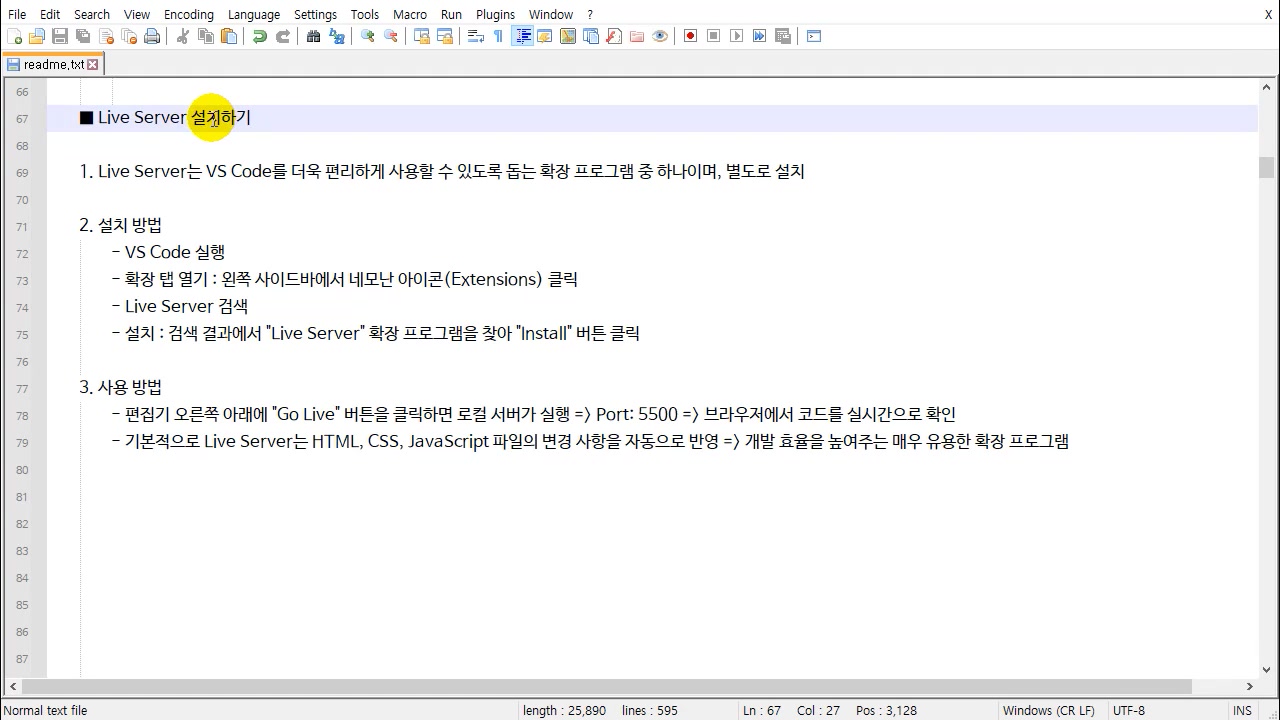Click line number 77 in the margin
Image resolution: width=1280 pixels, height=720 pixels.
[x=21, y=388]
